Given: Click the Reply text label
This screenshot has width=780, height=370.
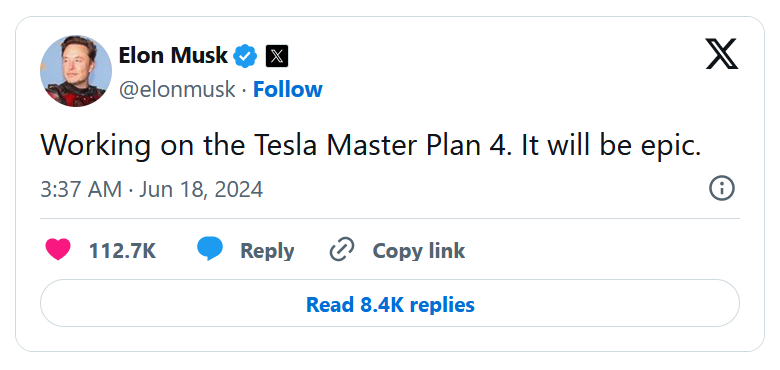Looking at the screenshot, I should click(x=267, y=251).
